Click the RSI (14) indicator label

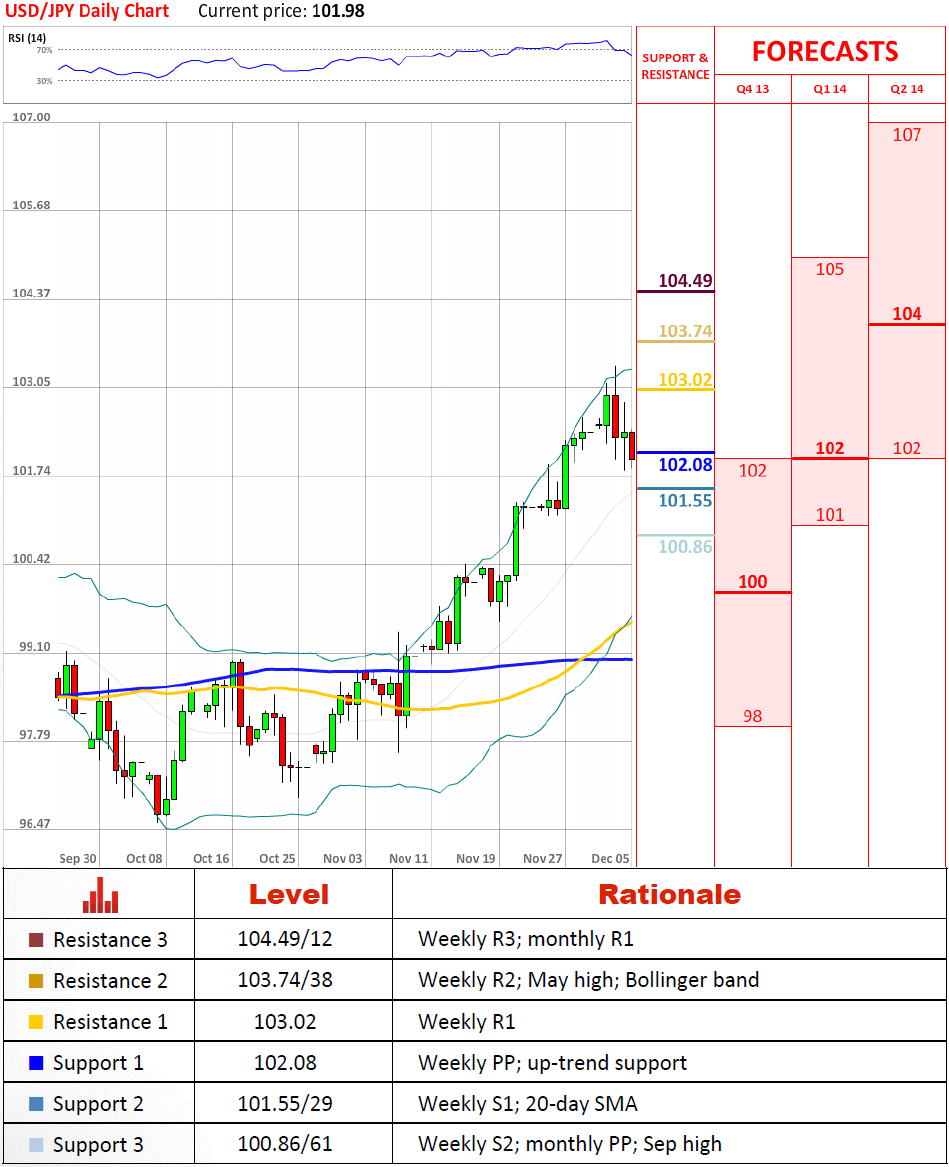click(x=27, y=39)
